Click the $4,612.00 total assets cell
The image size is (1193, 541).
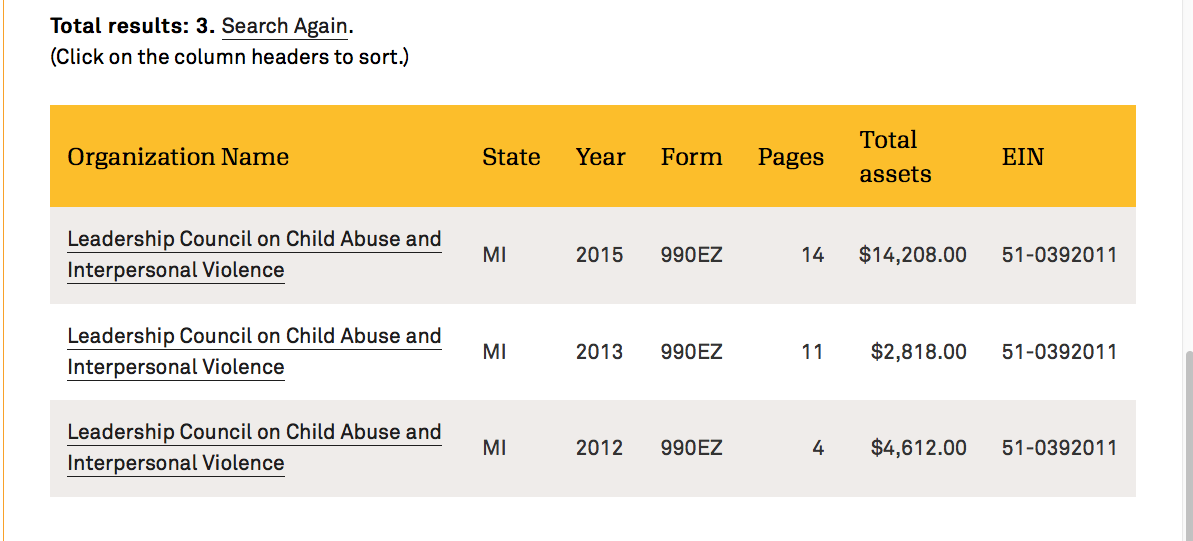click(x=918, y=448)
